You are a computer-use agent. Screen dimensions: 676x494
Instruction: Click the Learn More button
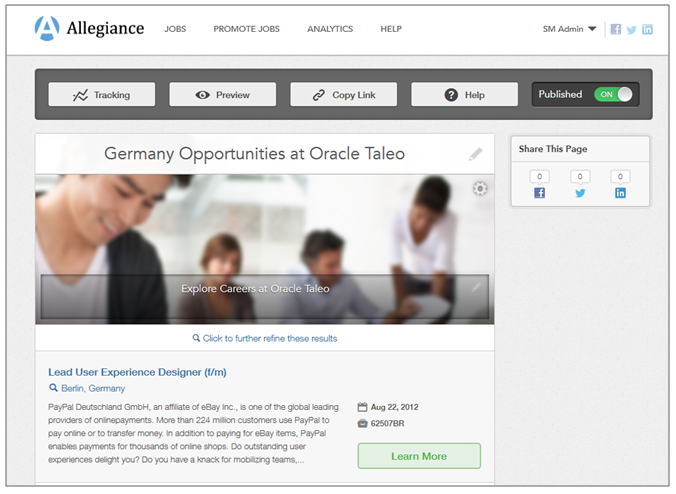pos(419,456)
